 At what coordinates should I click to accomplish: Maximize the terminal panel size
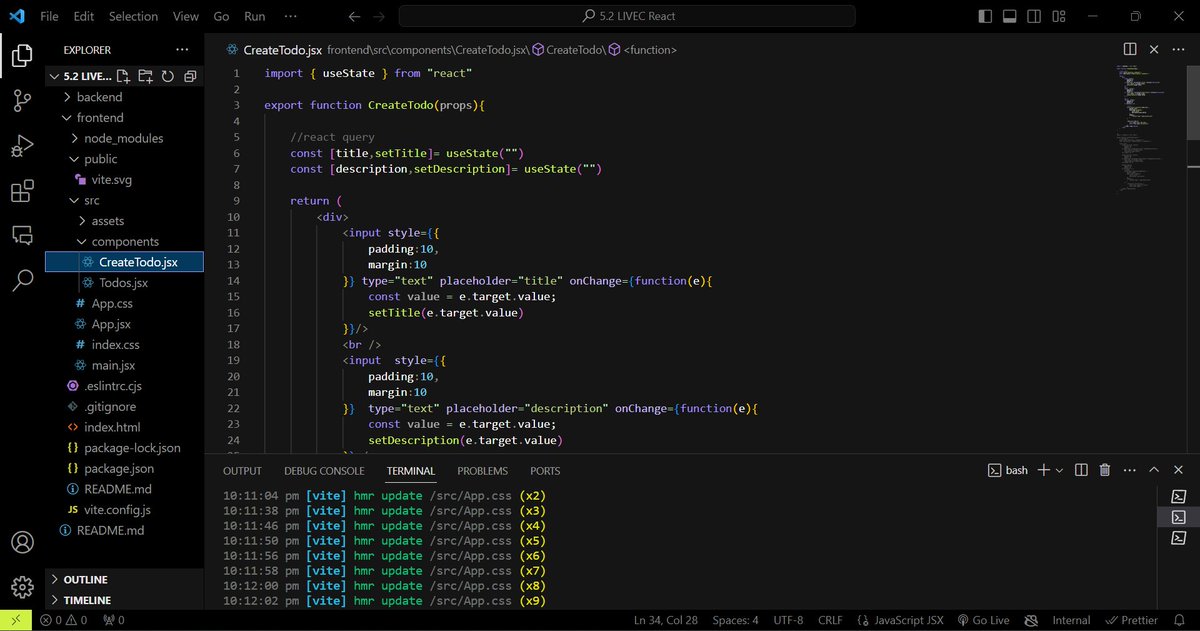(x=1154, y=470)
